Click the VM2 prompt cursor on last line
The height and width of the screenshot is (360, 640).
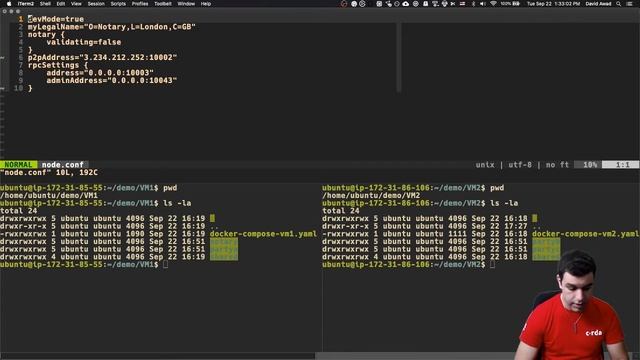[x=492, y=264]
